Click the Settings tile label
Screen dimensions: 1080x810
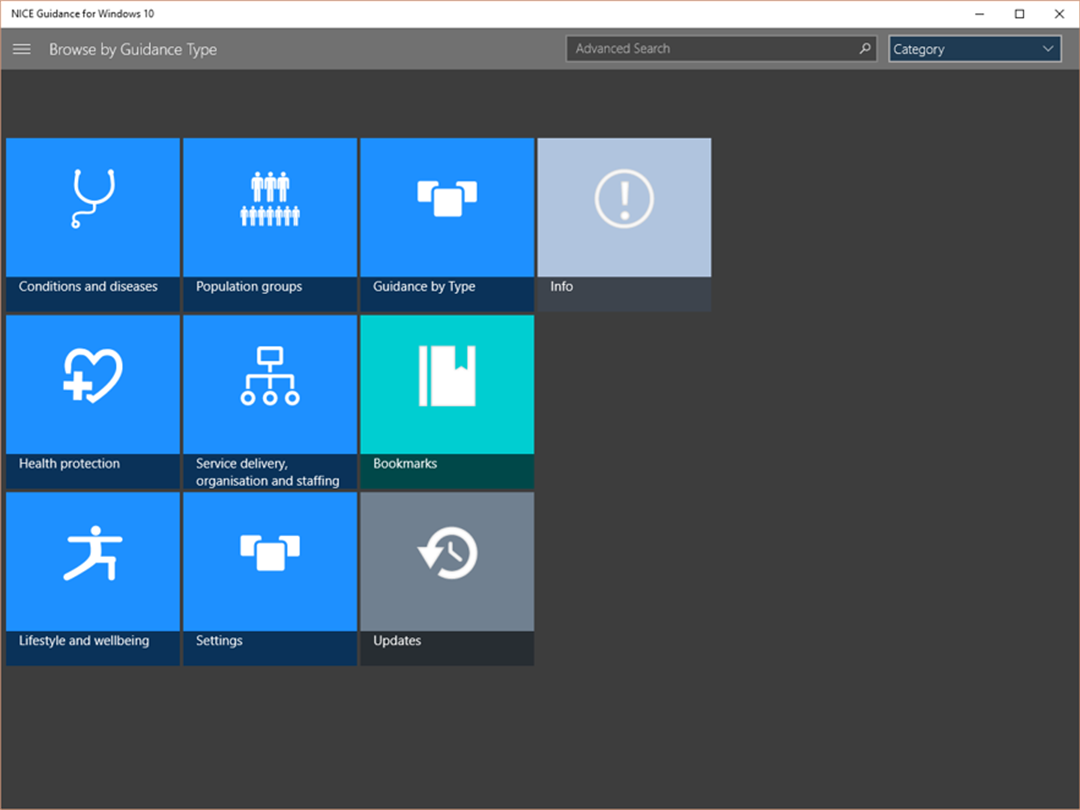pyautogui.click(x=219, y=641)
